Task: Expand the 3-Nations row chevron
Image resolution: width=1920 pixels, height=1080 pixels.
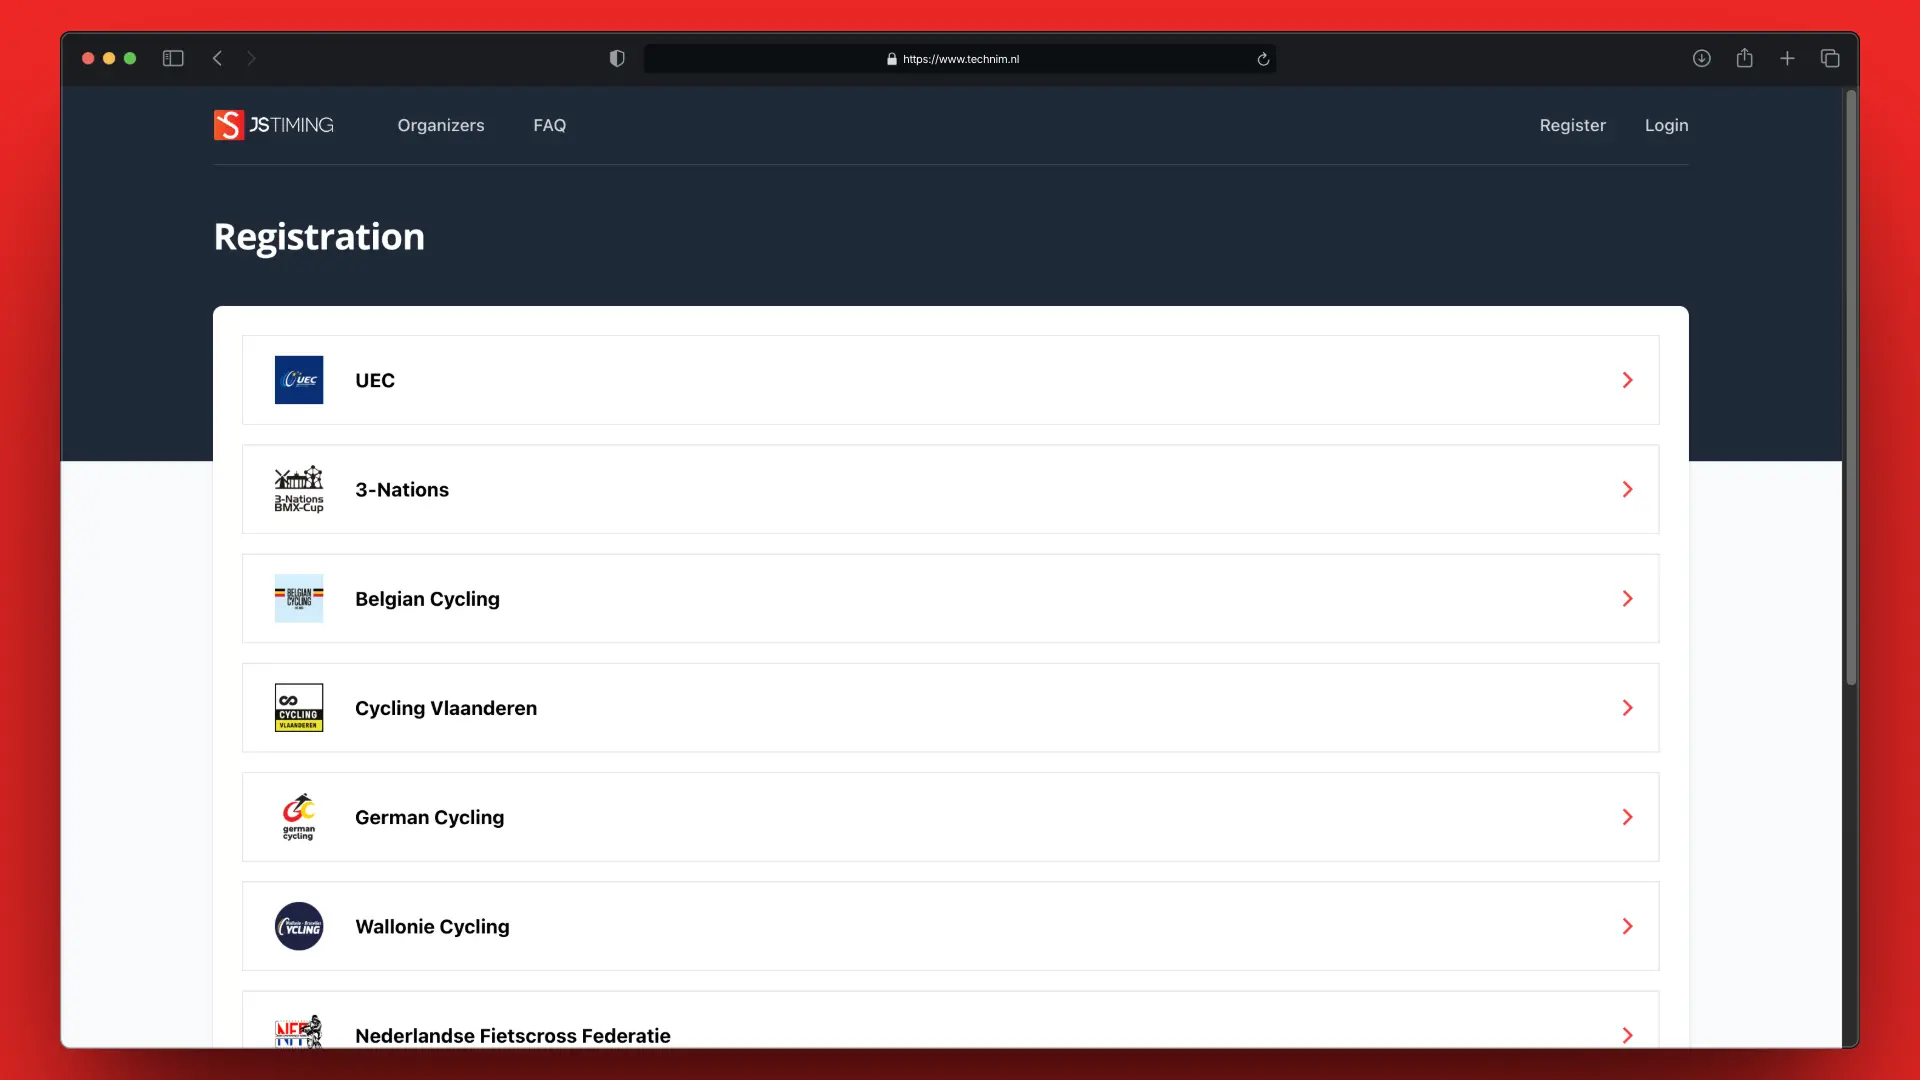Action: (x=1627, y=489)
